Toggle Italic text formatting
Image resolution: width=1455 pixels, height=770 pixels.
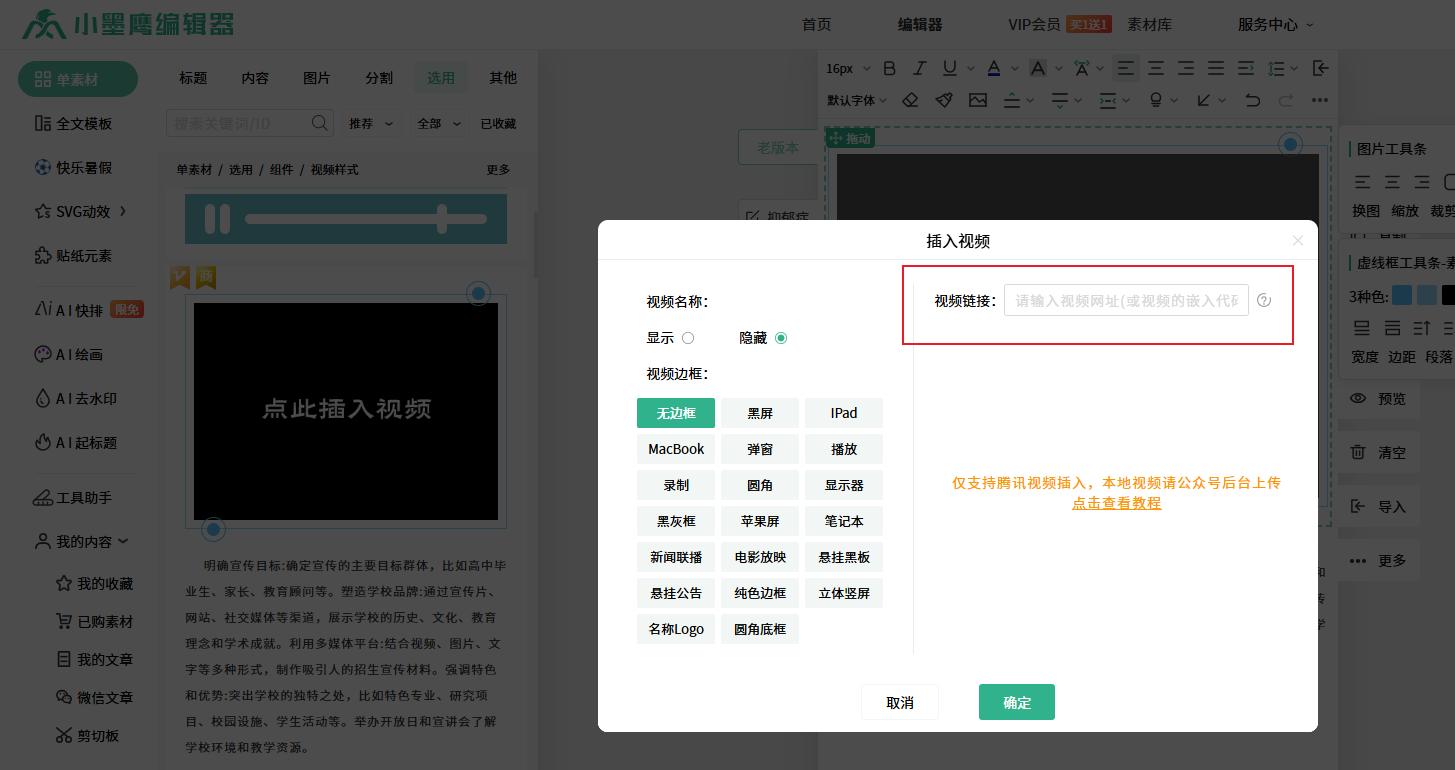pyautogui.click(x=920, y=68)
